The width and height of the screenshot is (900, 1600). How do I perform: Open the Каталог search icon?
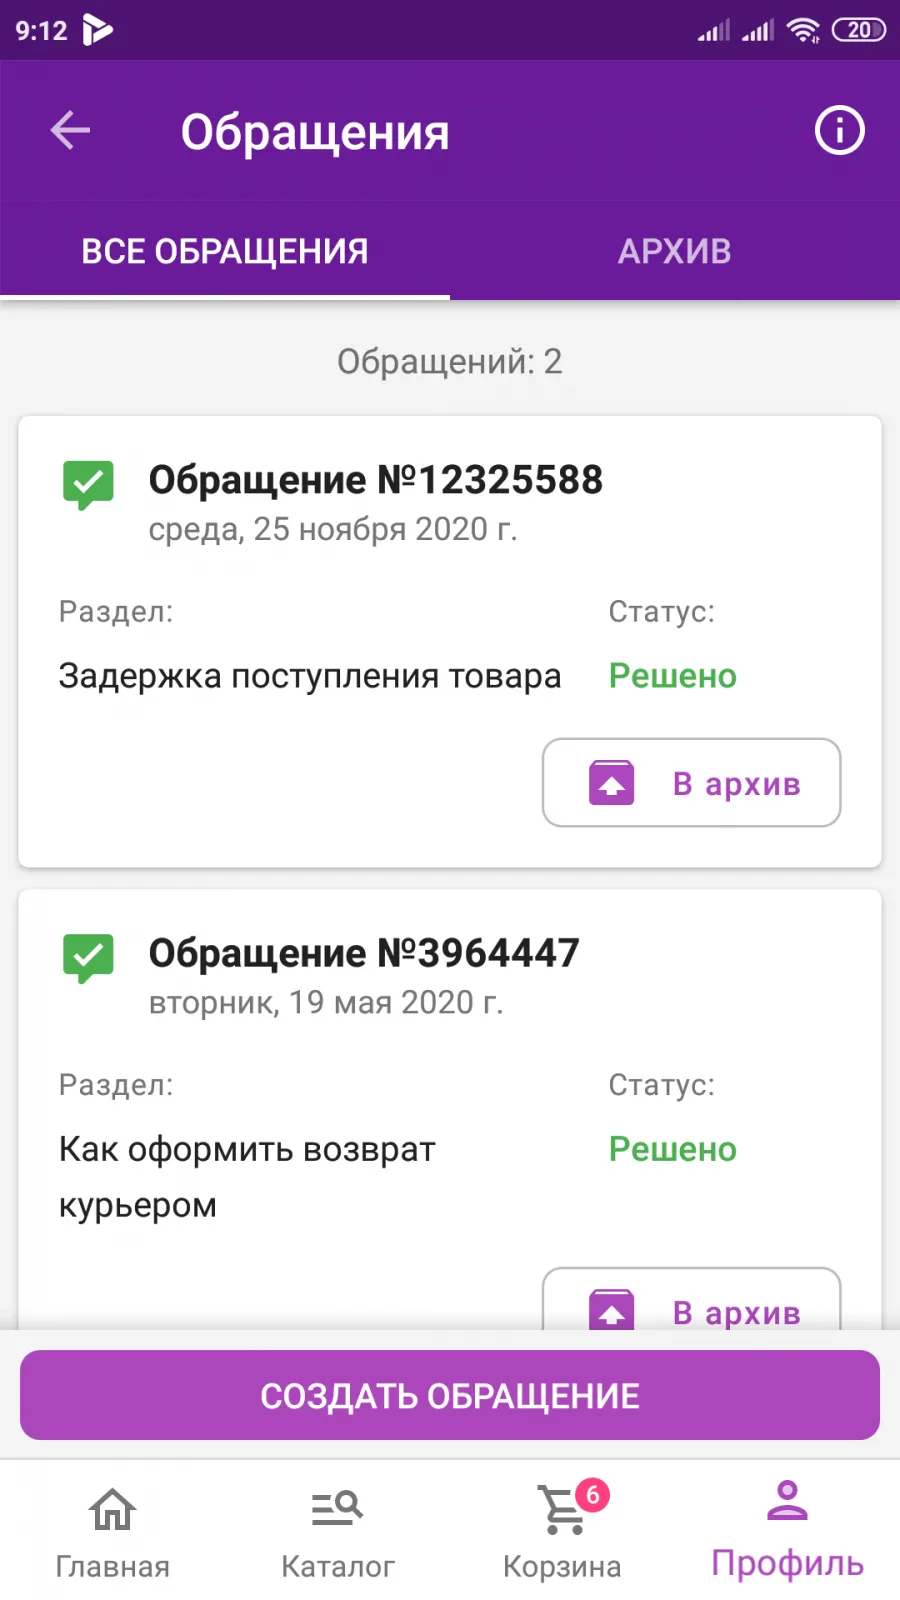tap(337, 1508)
